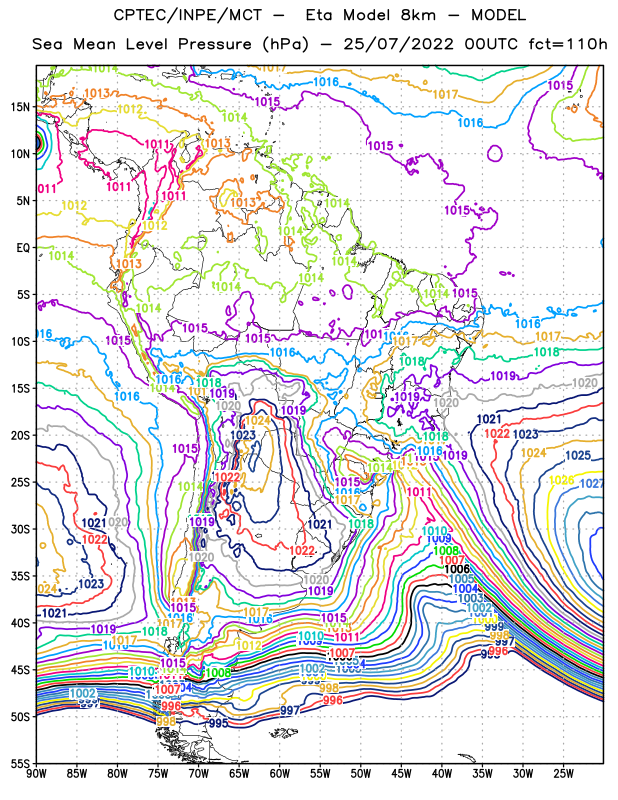Click the gray 1020 label near 15S east
The height and width of the screenshot is (800, 618).
[585, 383]
